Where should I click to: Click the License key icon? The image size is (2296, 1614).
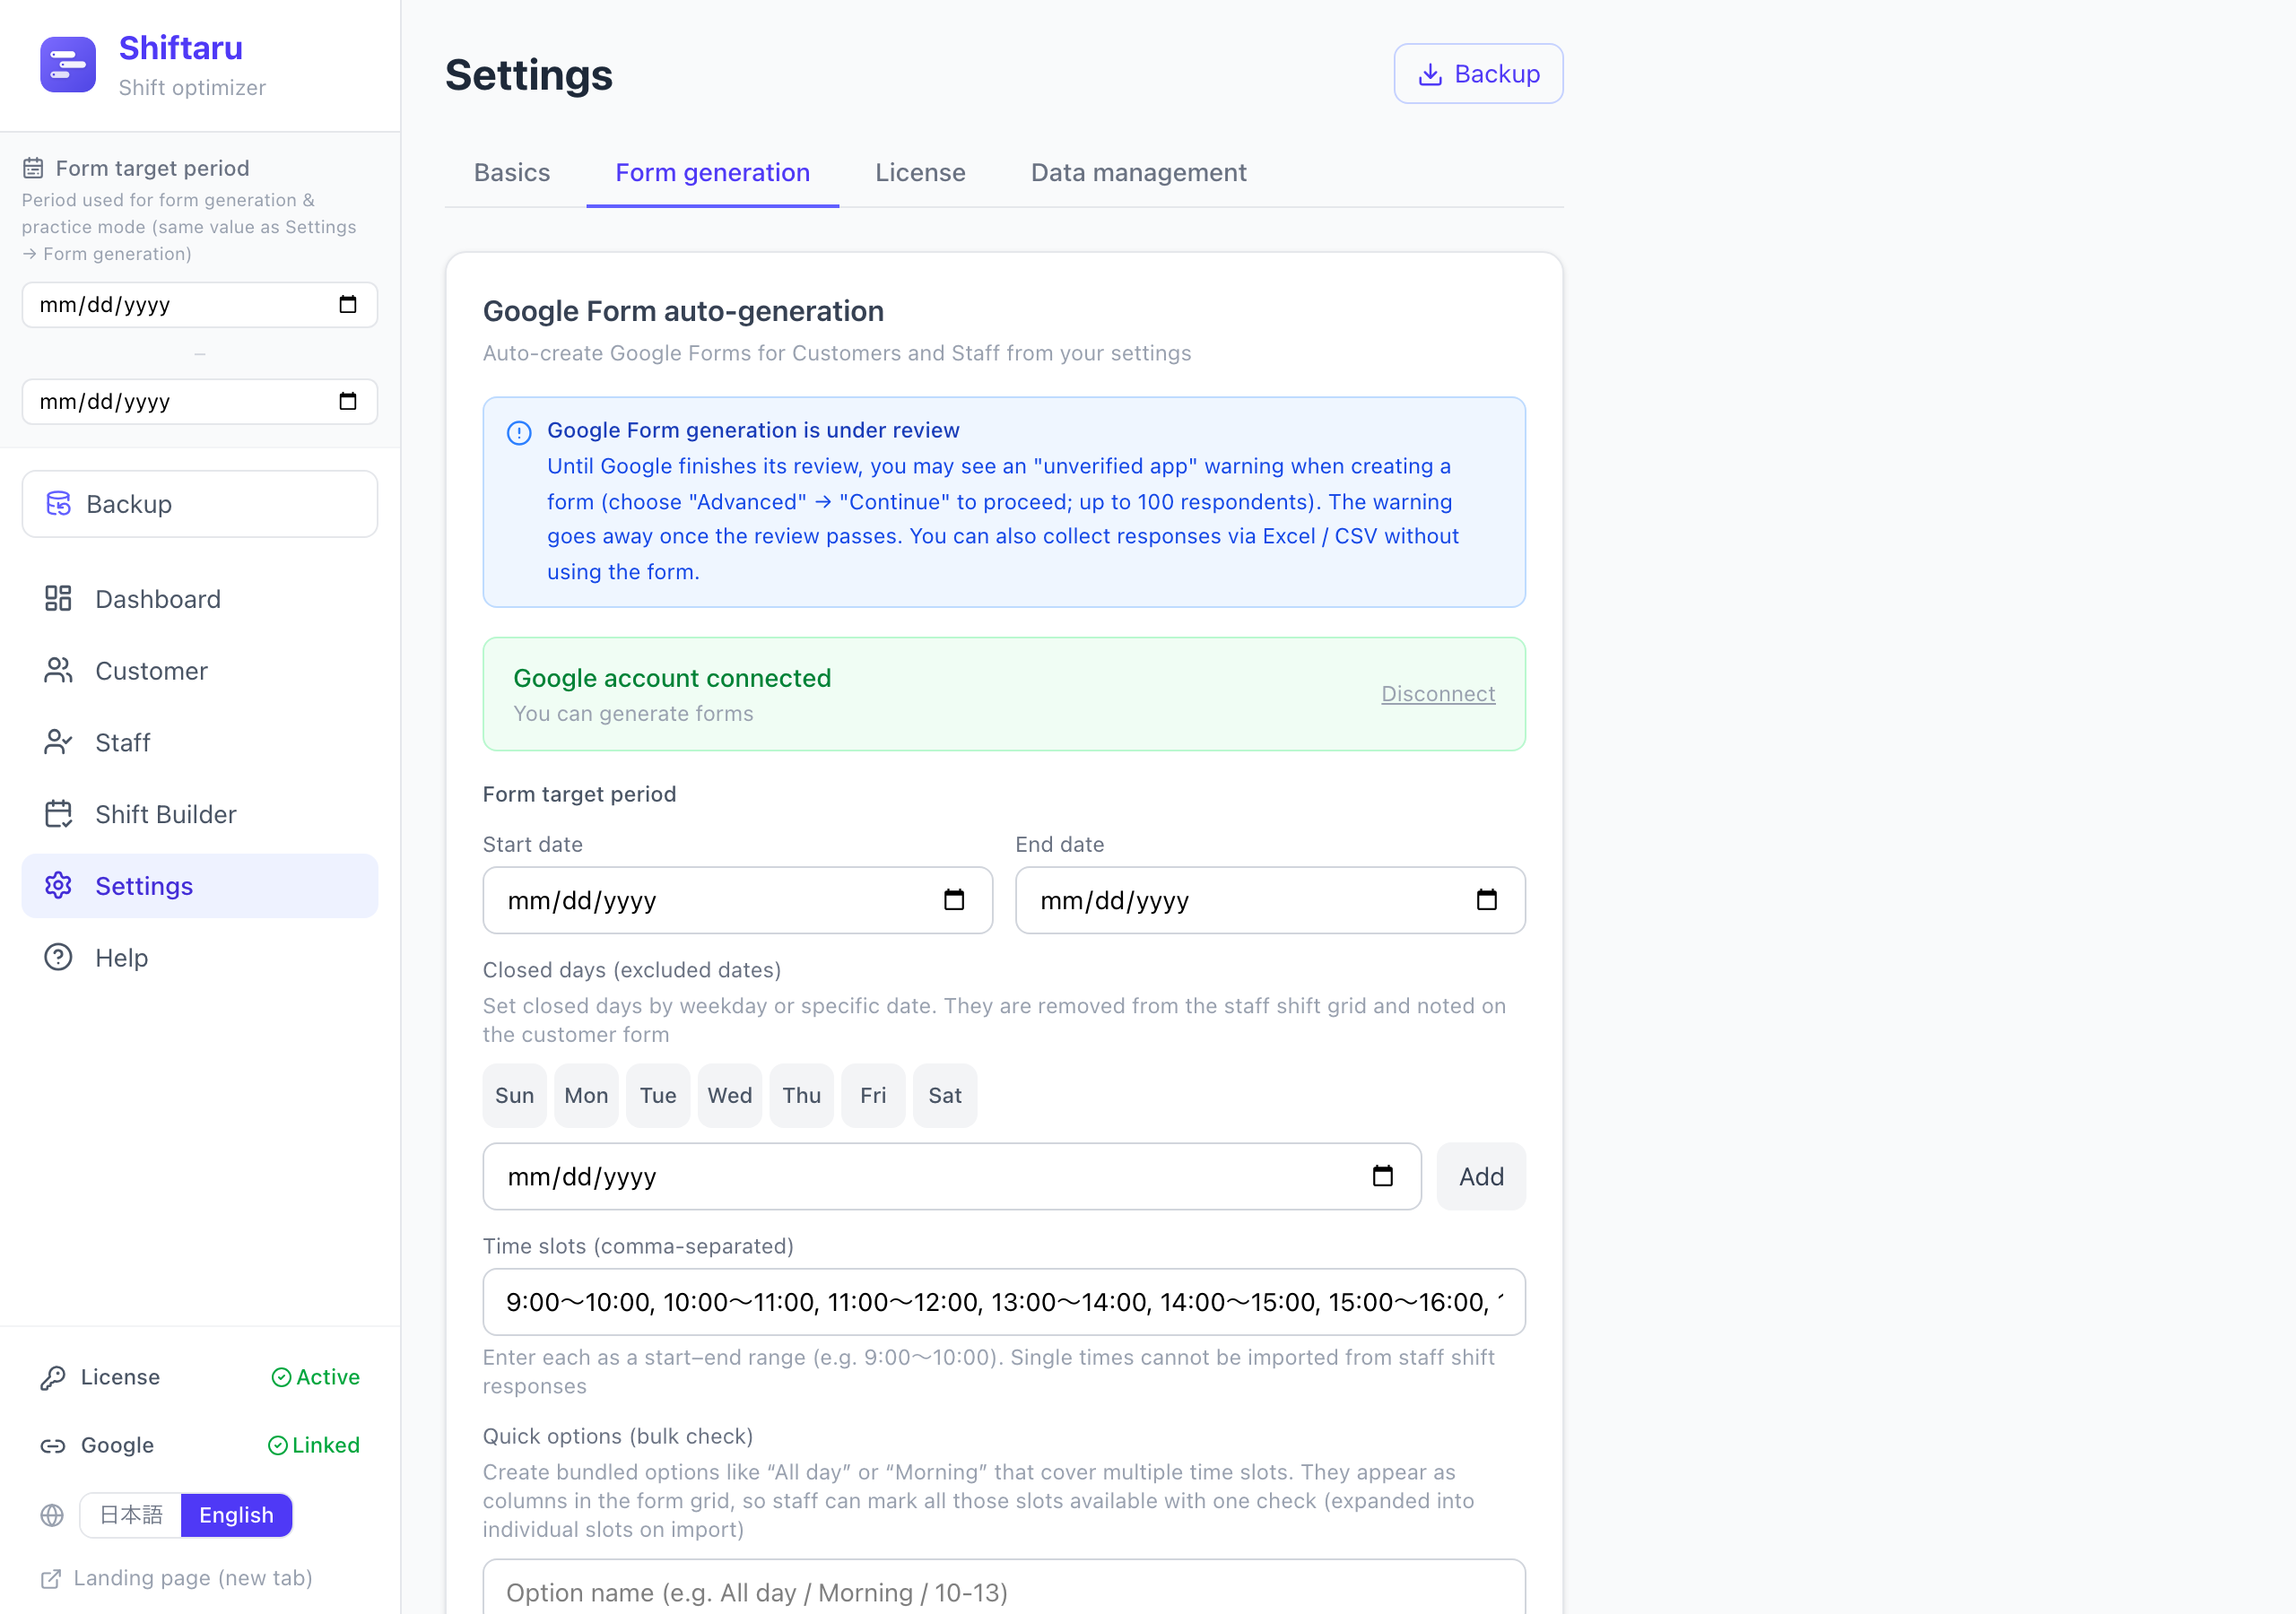point(53,1378)
